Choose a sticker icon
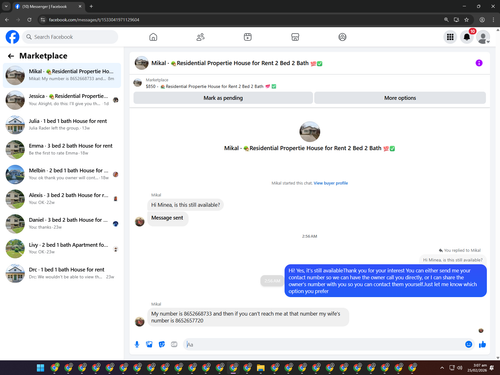This screenshot has height=375, width=500. coord(162,344)
